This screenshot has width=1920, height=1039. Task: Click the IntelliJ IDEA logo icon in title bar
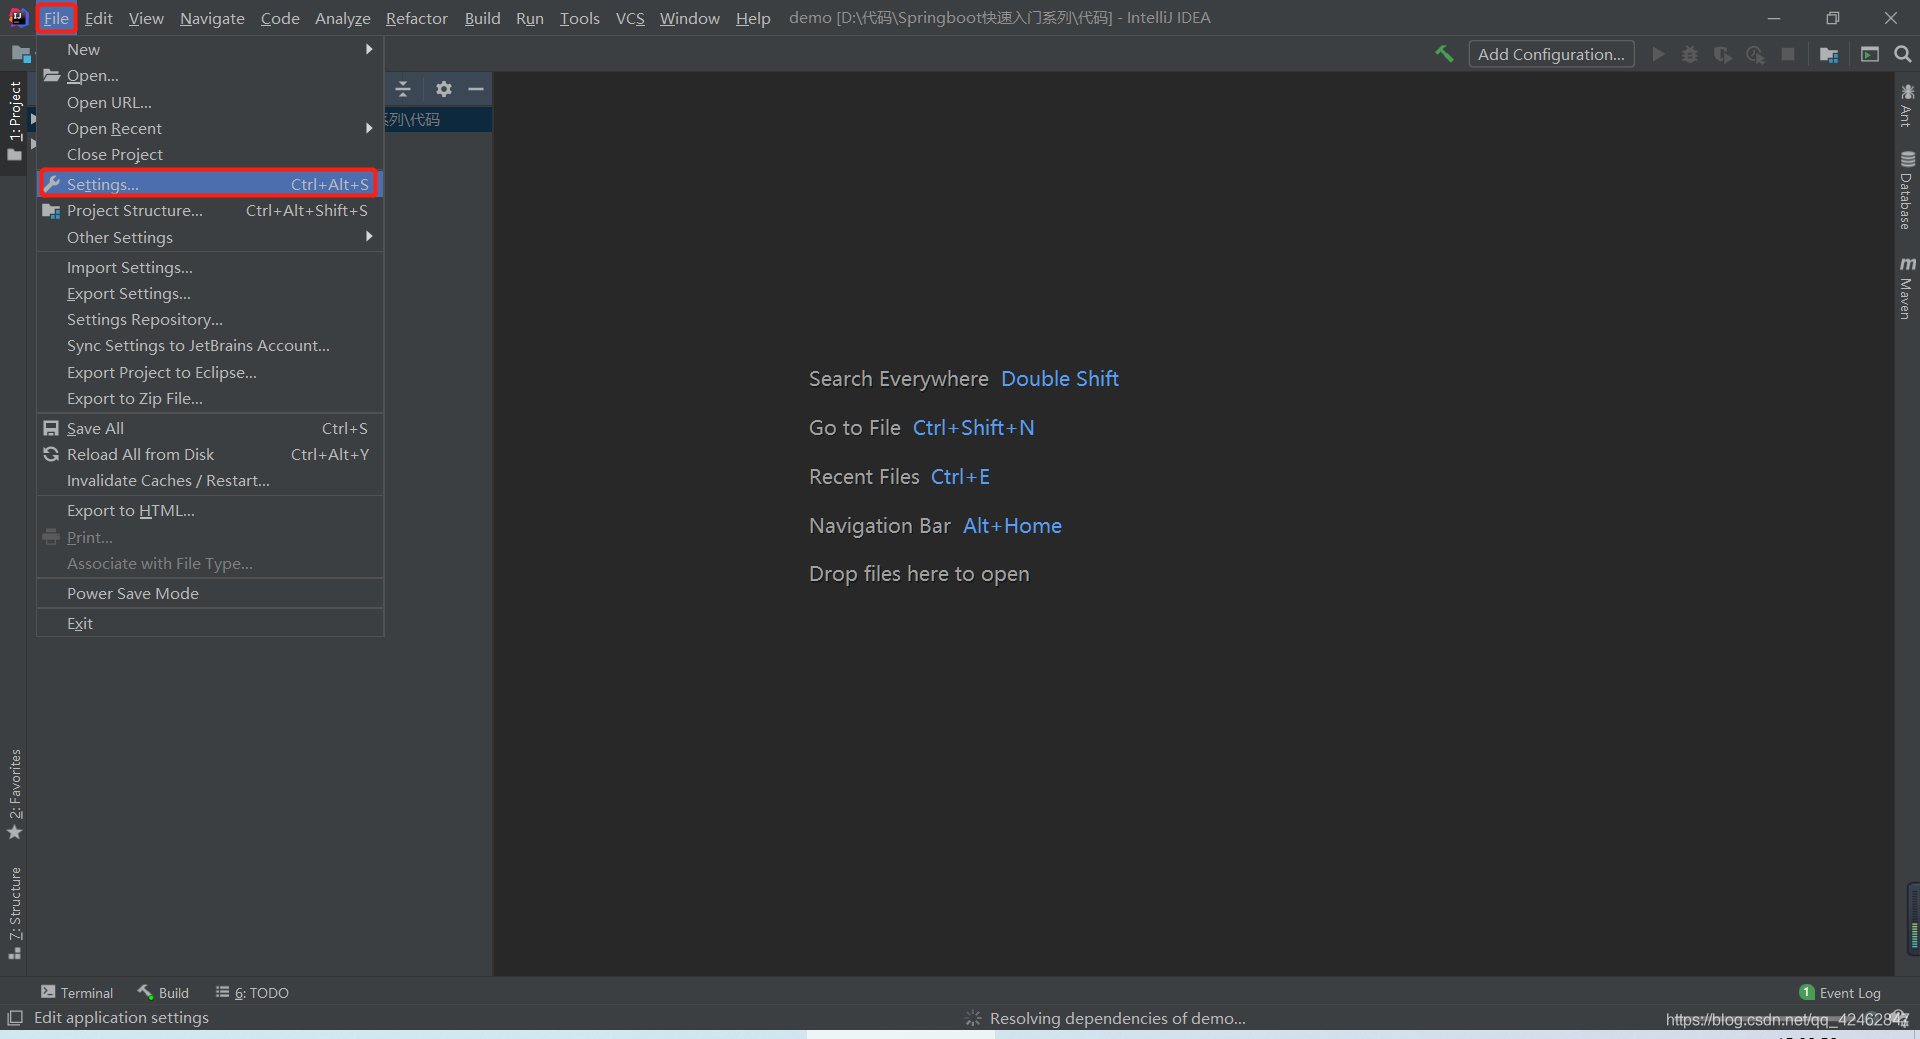click(18, 17)
